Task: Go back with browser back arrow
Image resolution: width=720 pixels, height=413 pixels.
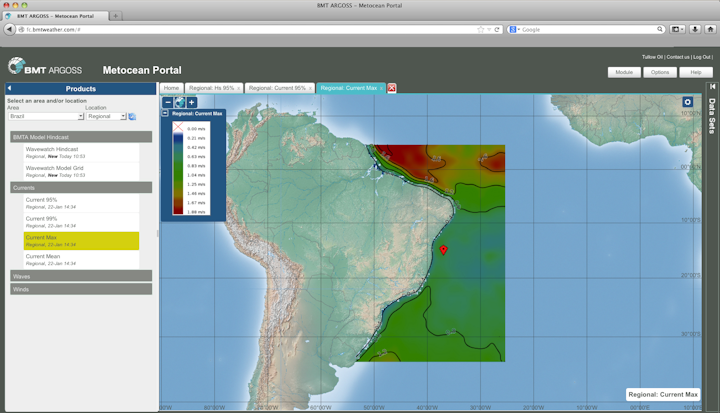Action: tap(9, 29)
